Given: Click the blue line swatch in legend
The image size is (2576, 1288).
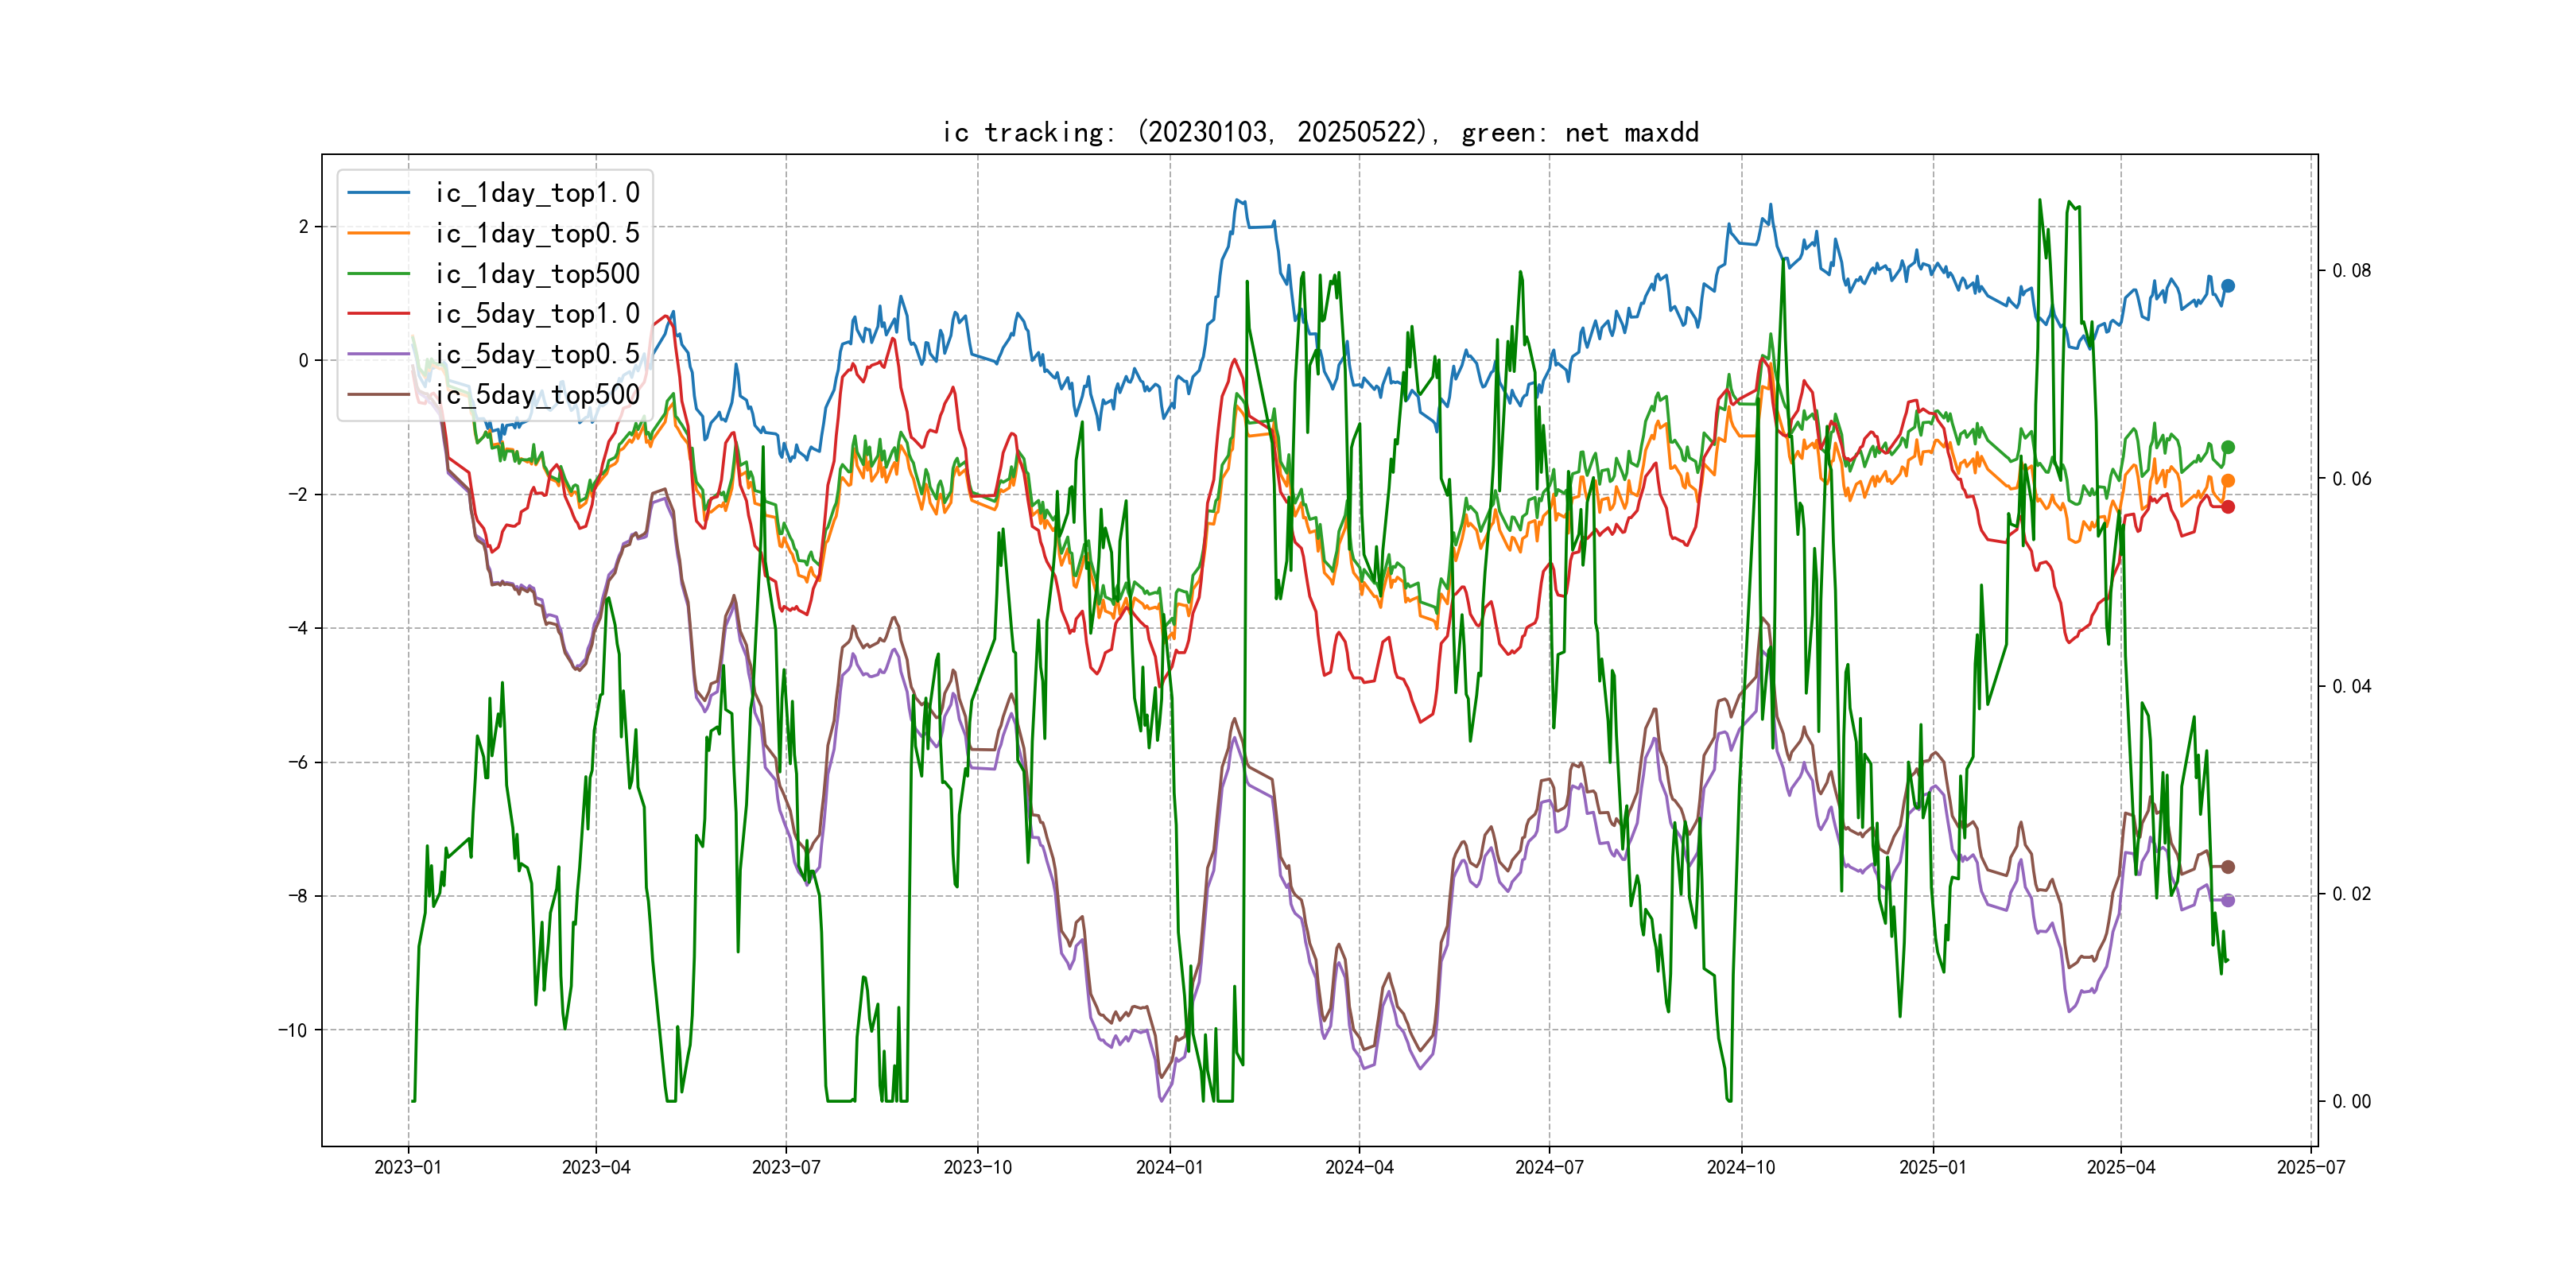Looking at the screenshot, I should tap(378, 193).
